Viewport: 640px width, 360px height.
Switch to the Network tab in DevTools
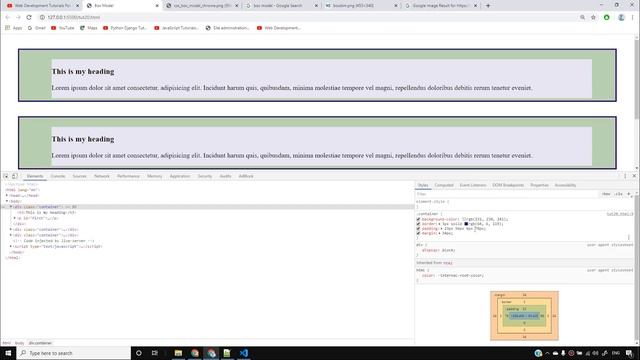pyautogui.click(x=102, y=176)
